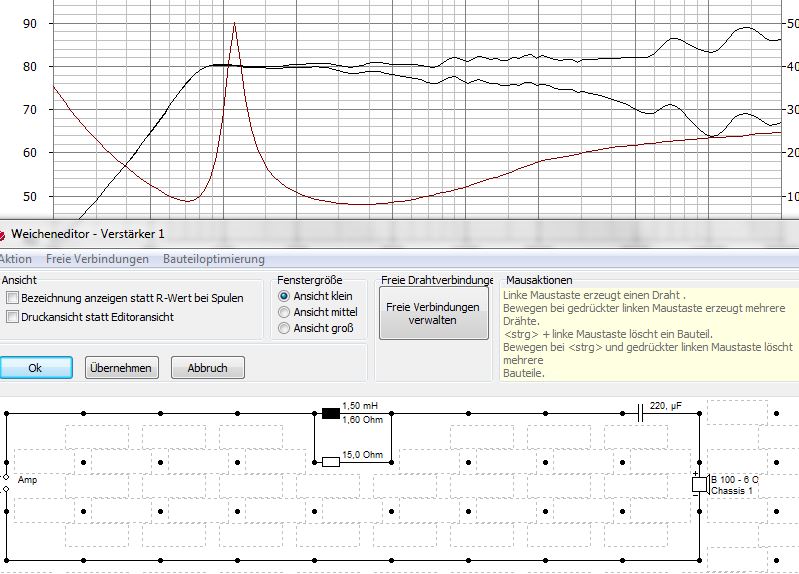Click the Weicheneditor title bar icon

click(3, 234)
